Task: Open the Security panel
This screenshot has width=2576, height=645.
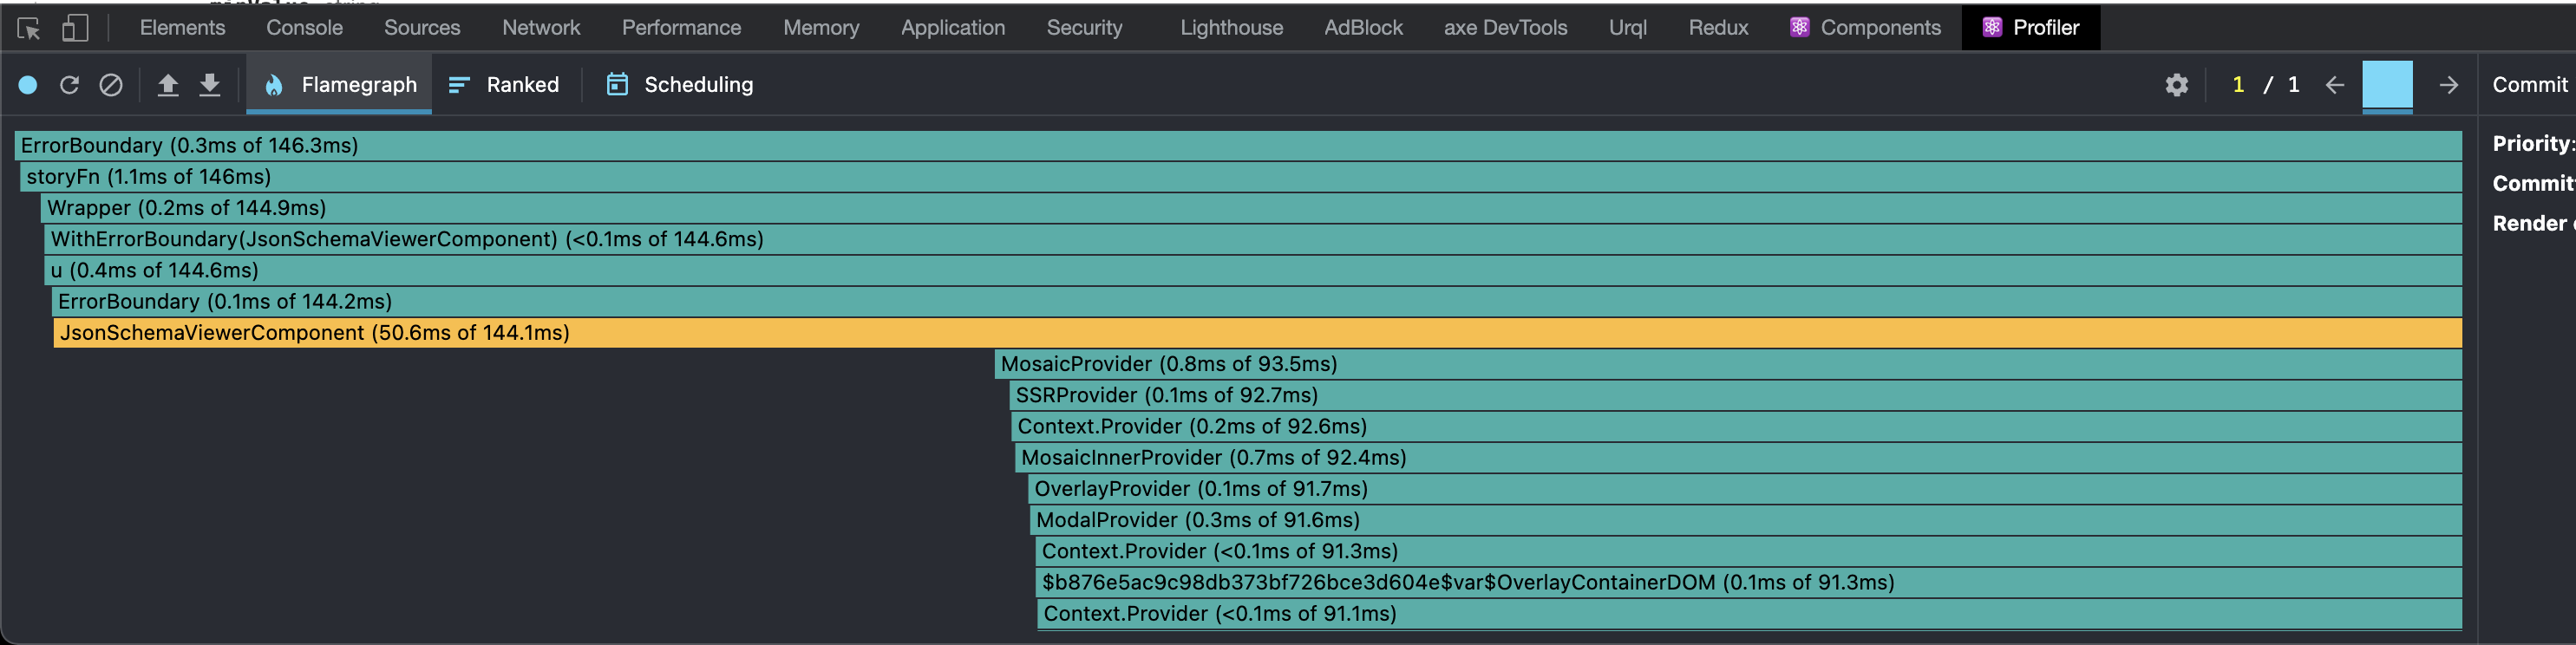Action: click(x=1084, y=28)
